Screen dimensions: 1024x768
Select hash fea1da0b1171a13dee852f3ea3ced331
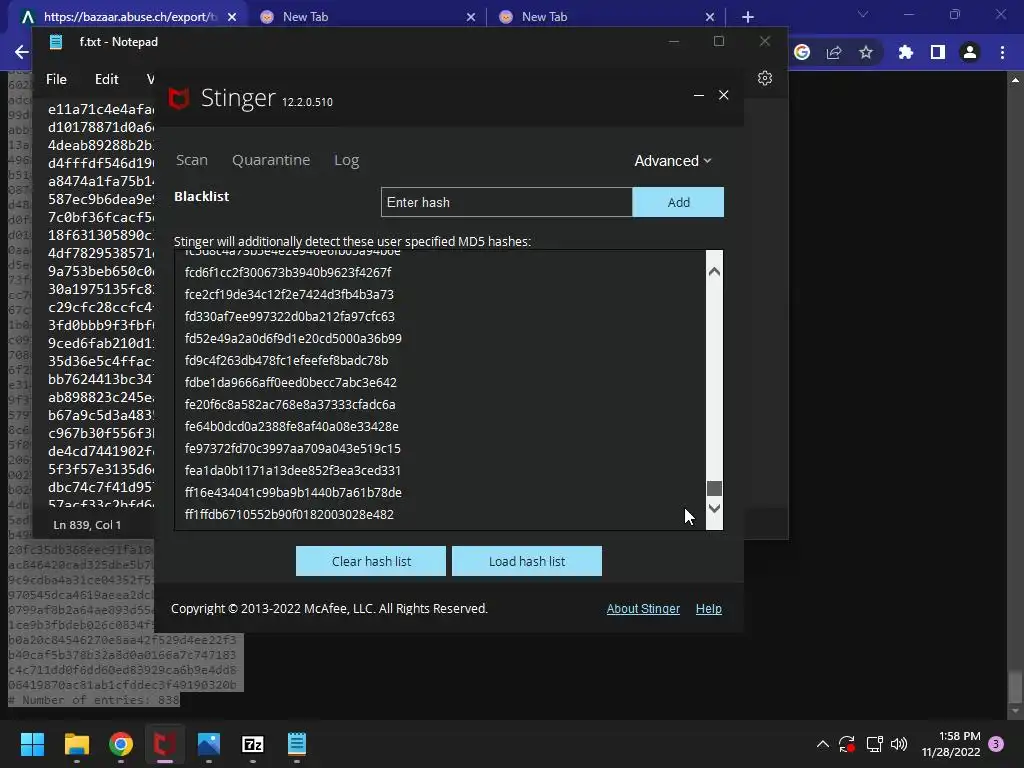tap(293, 471)
